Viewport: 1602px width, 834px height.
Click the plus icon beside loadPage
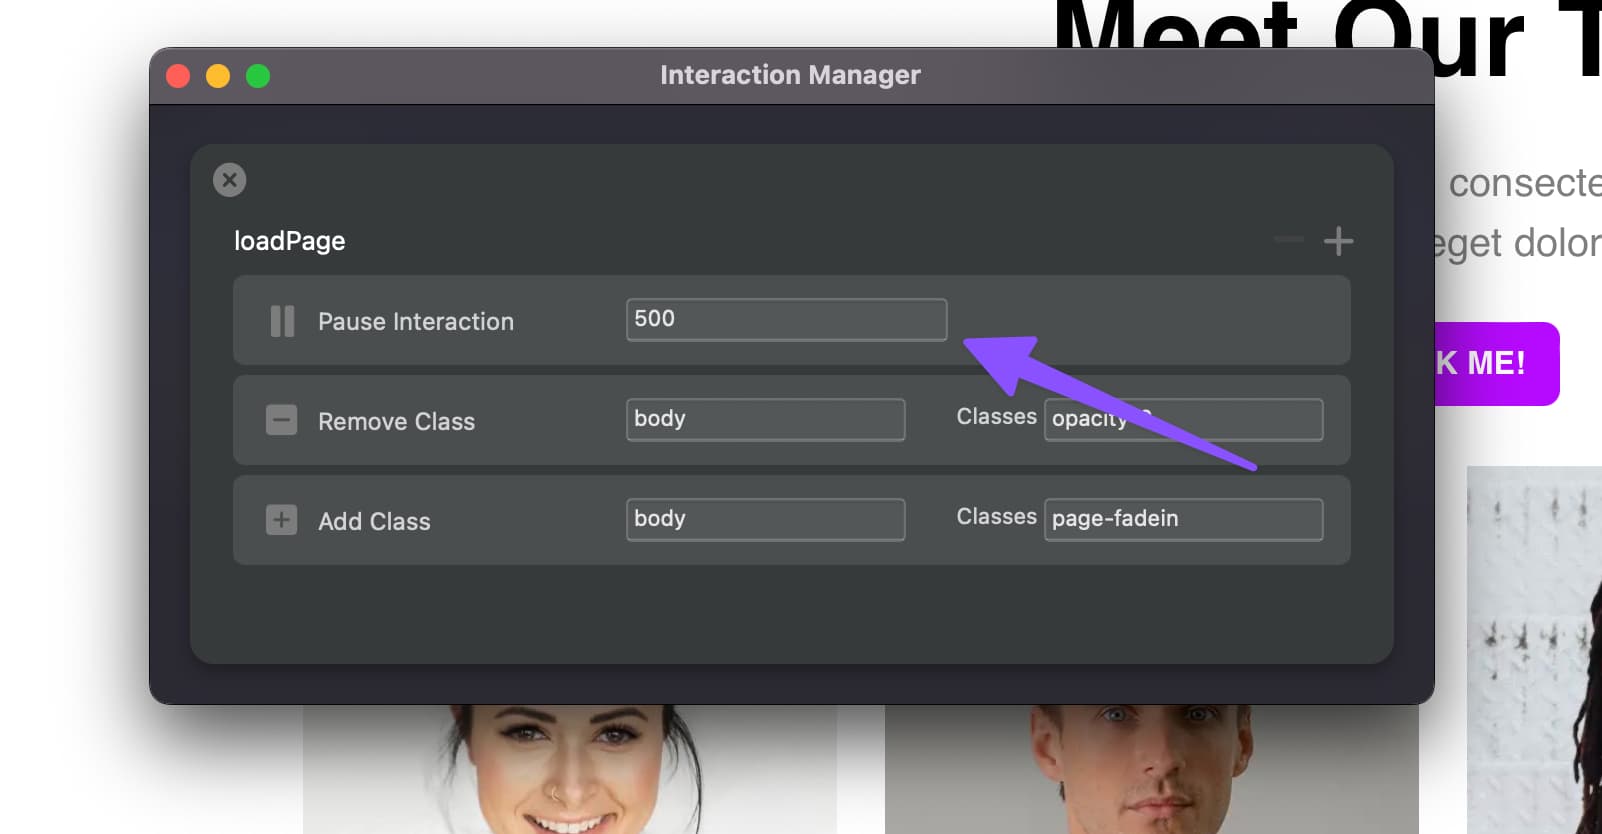coord(1338,241)
